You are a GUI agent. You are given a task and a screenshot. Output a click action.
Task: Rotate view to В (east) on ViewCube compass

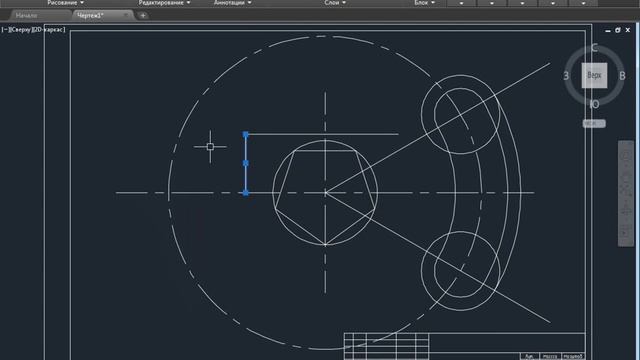(x=622, y=76)
